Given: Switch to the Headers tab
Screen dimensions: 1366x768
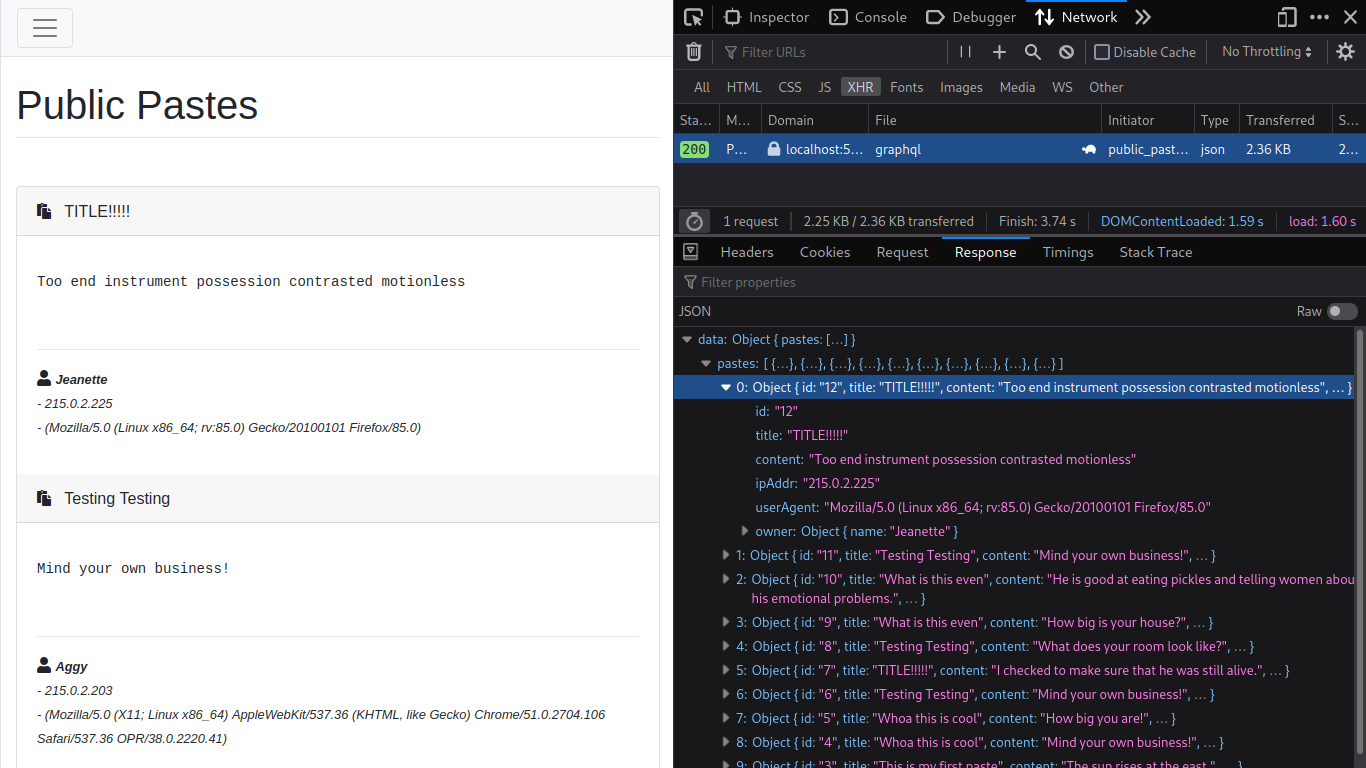Looking at the screenshot, I should (747, 252).
